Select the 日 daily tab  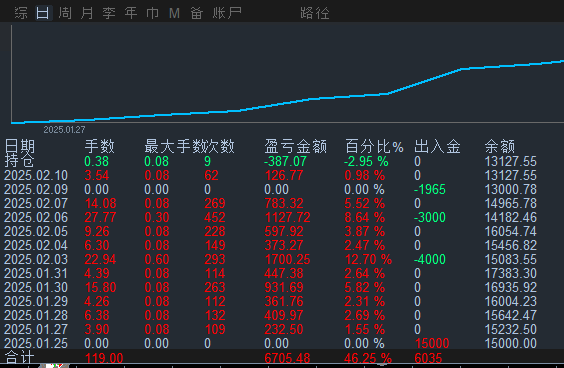43,13
